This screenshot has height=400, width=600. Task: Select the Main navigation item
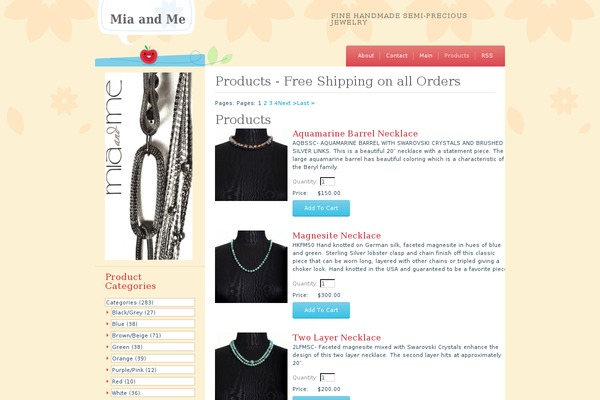click(x=426, y=56)
